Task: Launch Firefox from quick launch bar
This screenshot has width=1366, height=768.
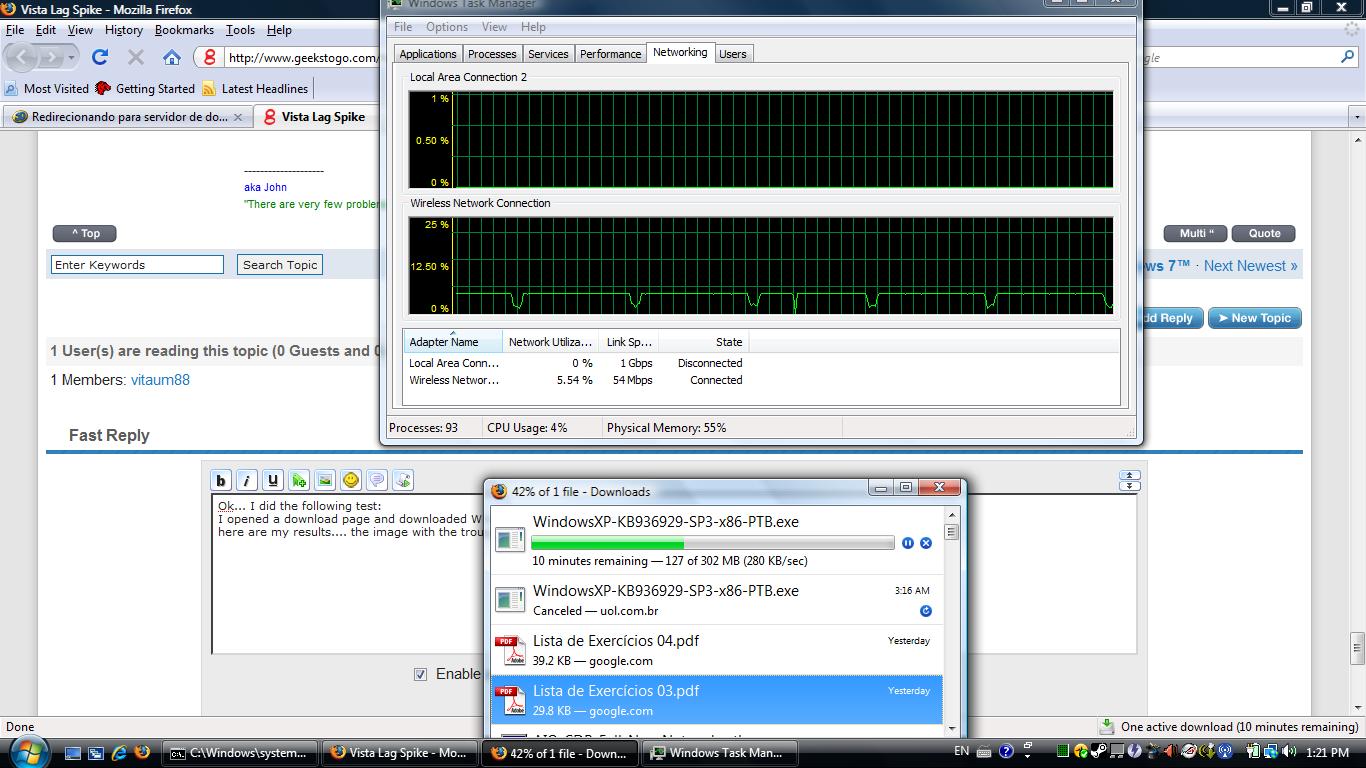Action: click(x=141, y=752)
